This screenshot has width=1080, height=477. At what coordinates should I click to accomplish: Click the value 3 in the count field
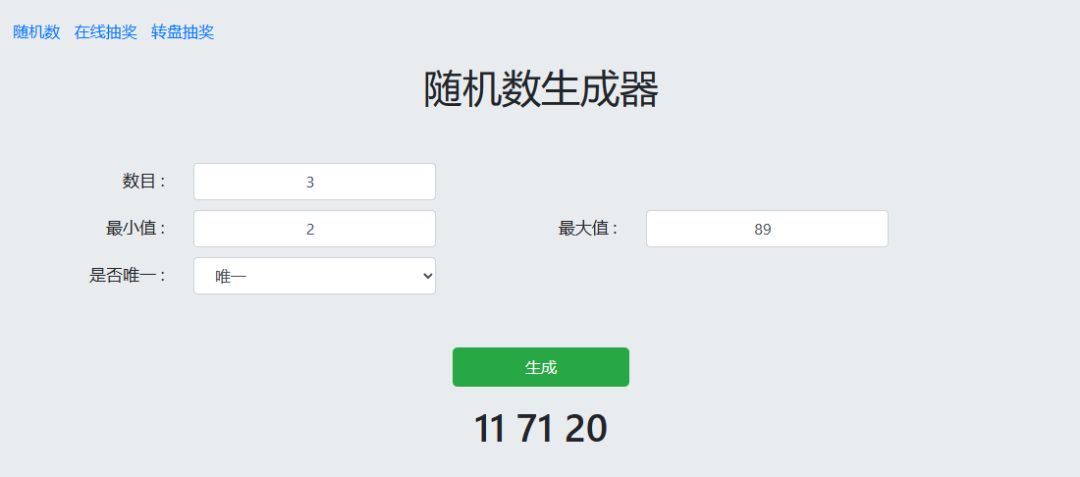[x=310, y=182]
